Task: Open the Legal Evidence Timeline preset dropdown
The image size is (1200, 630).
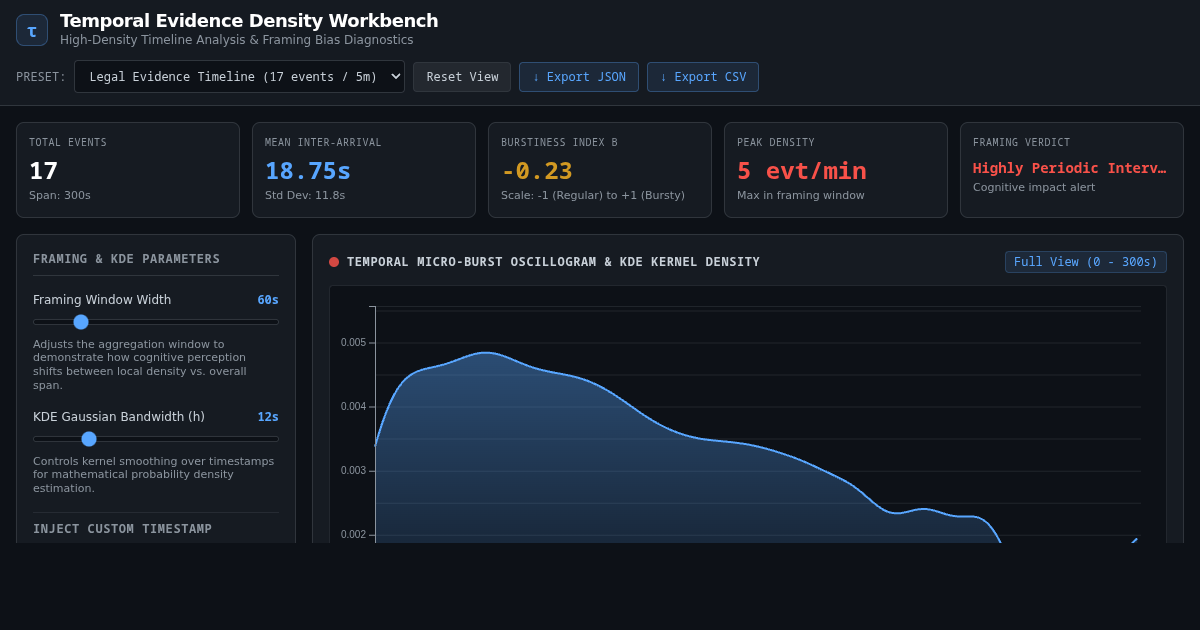Action: pyautogui.click(x=239, y=77)
